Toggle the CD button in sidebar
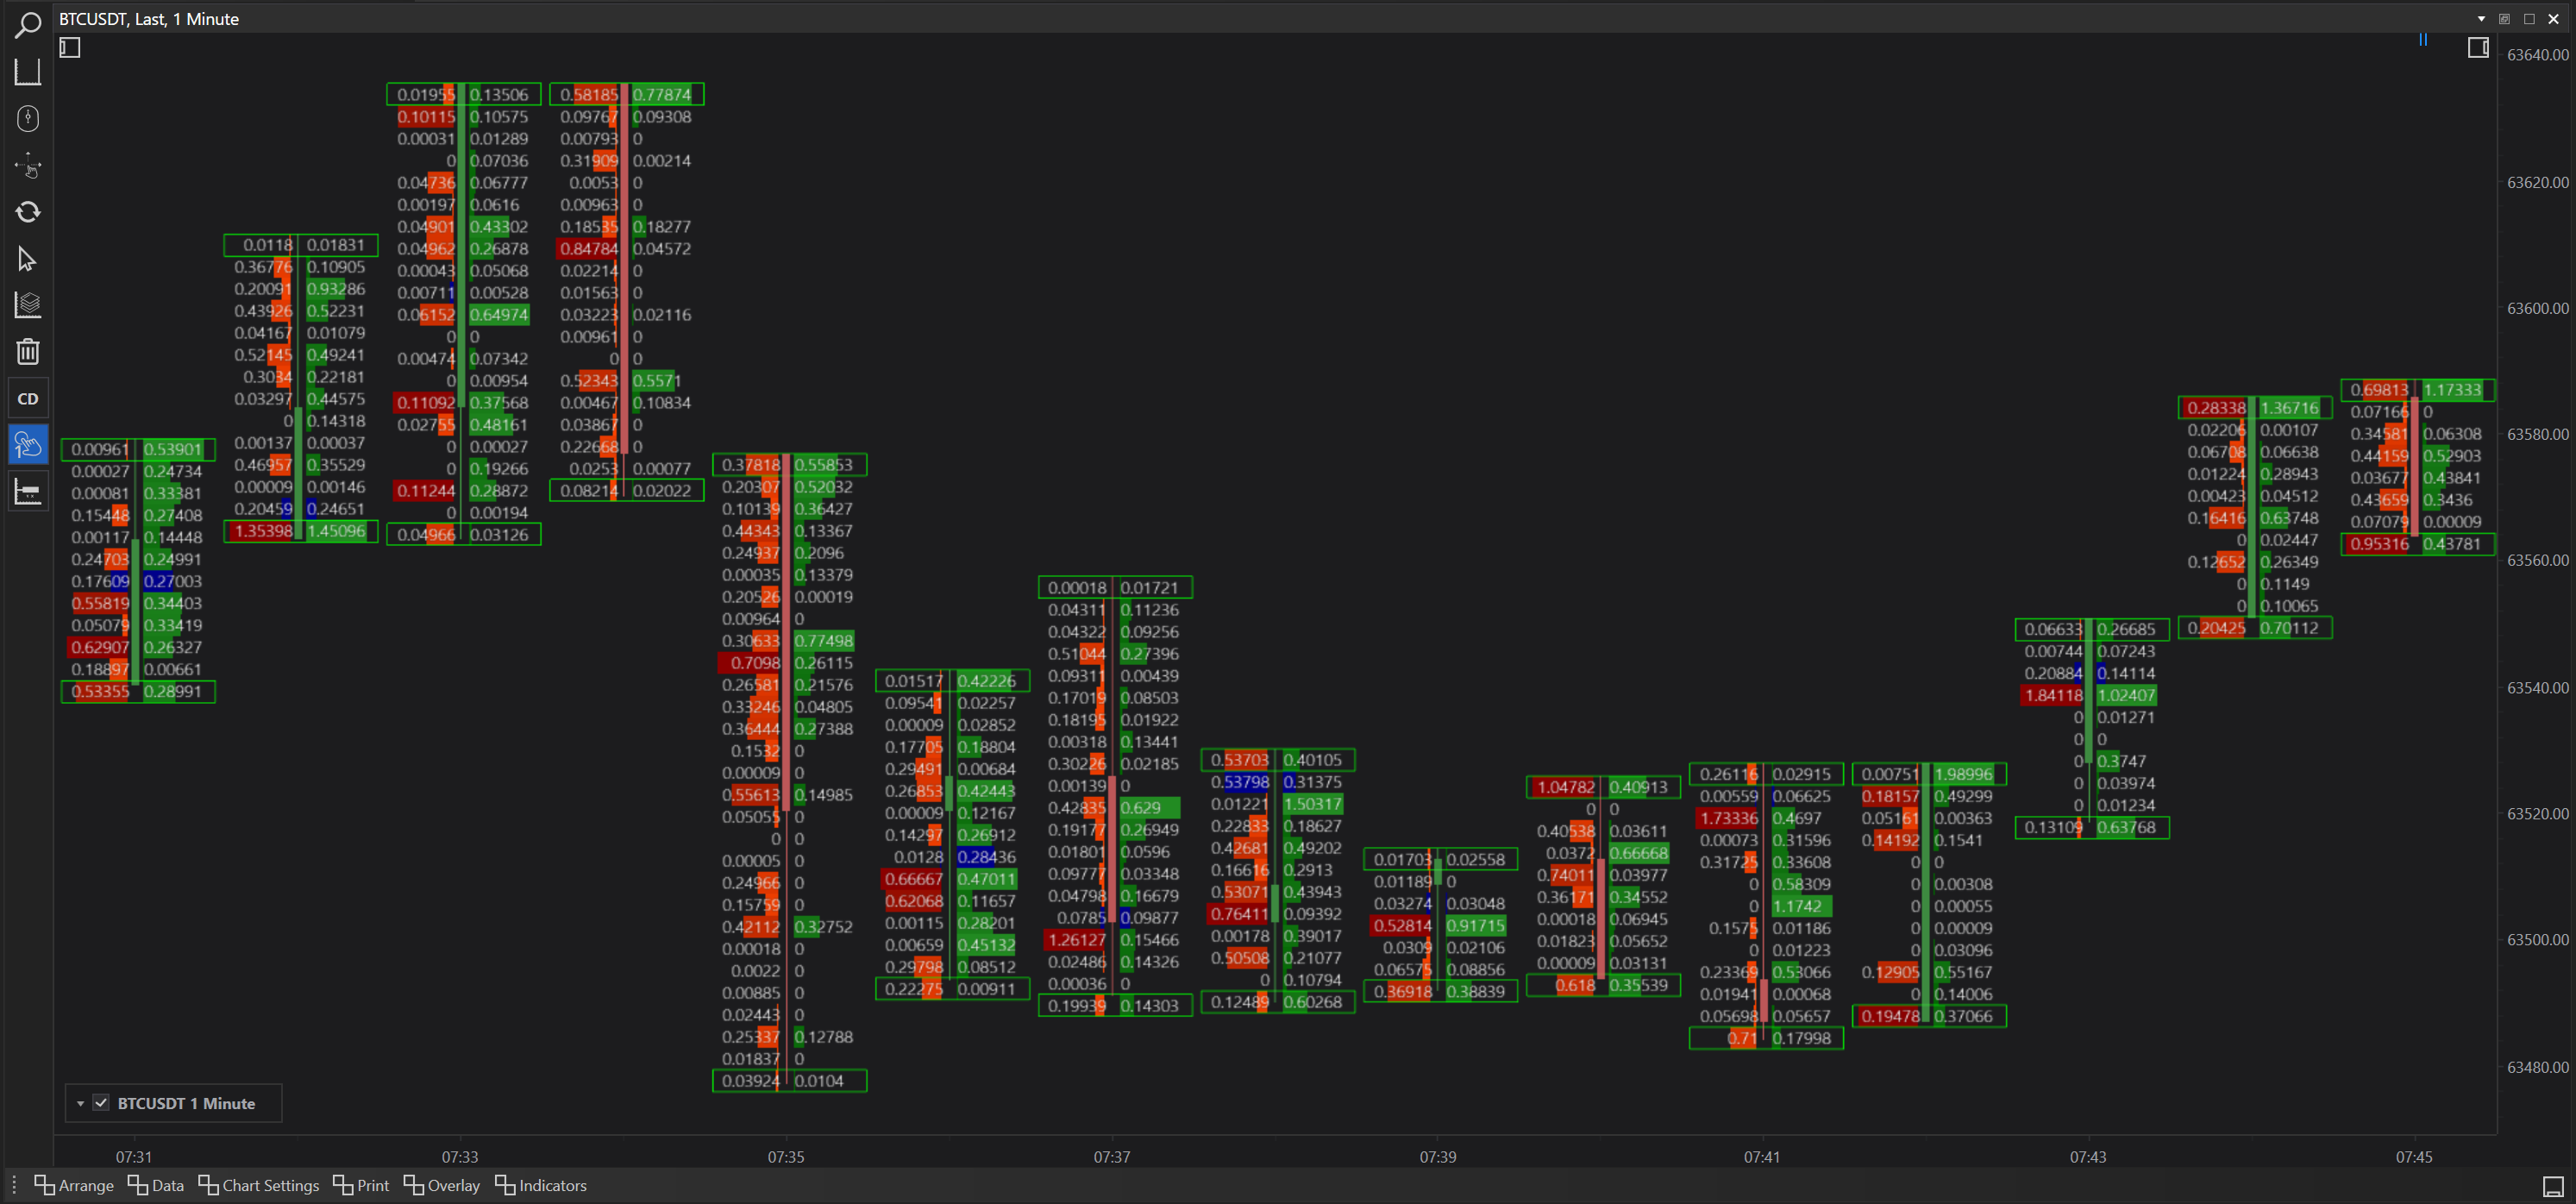The image size is (2576, 1204). 27,399
